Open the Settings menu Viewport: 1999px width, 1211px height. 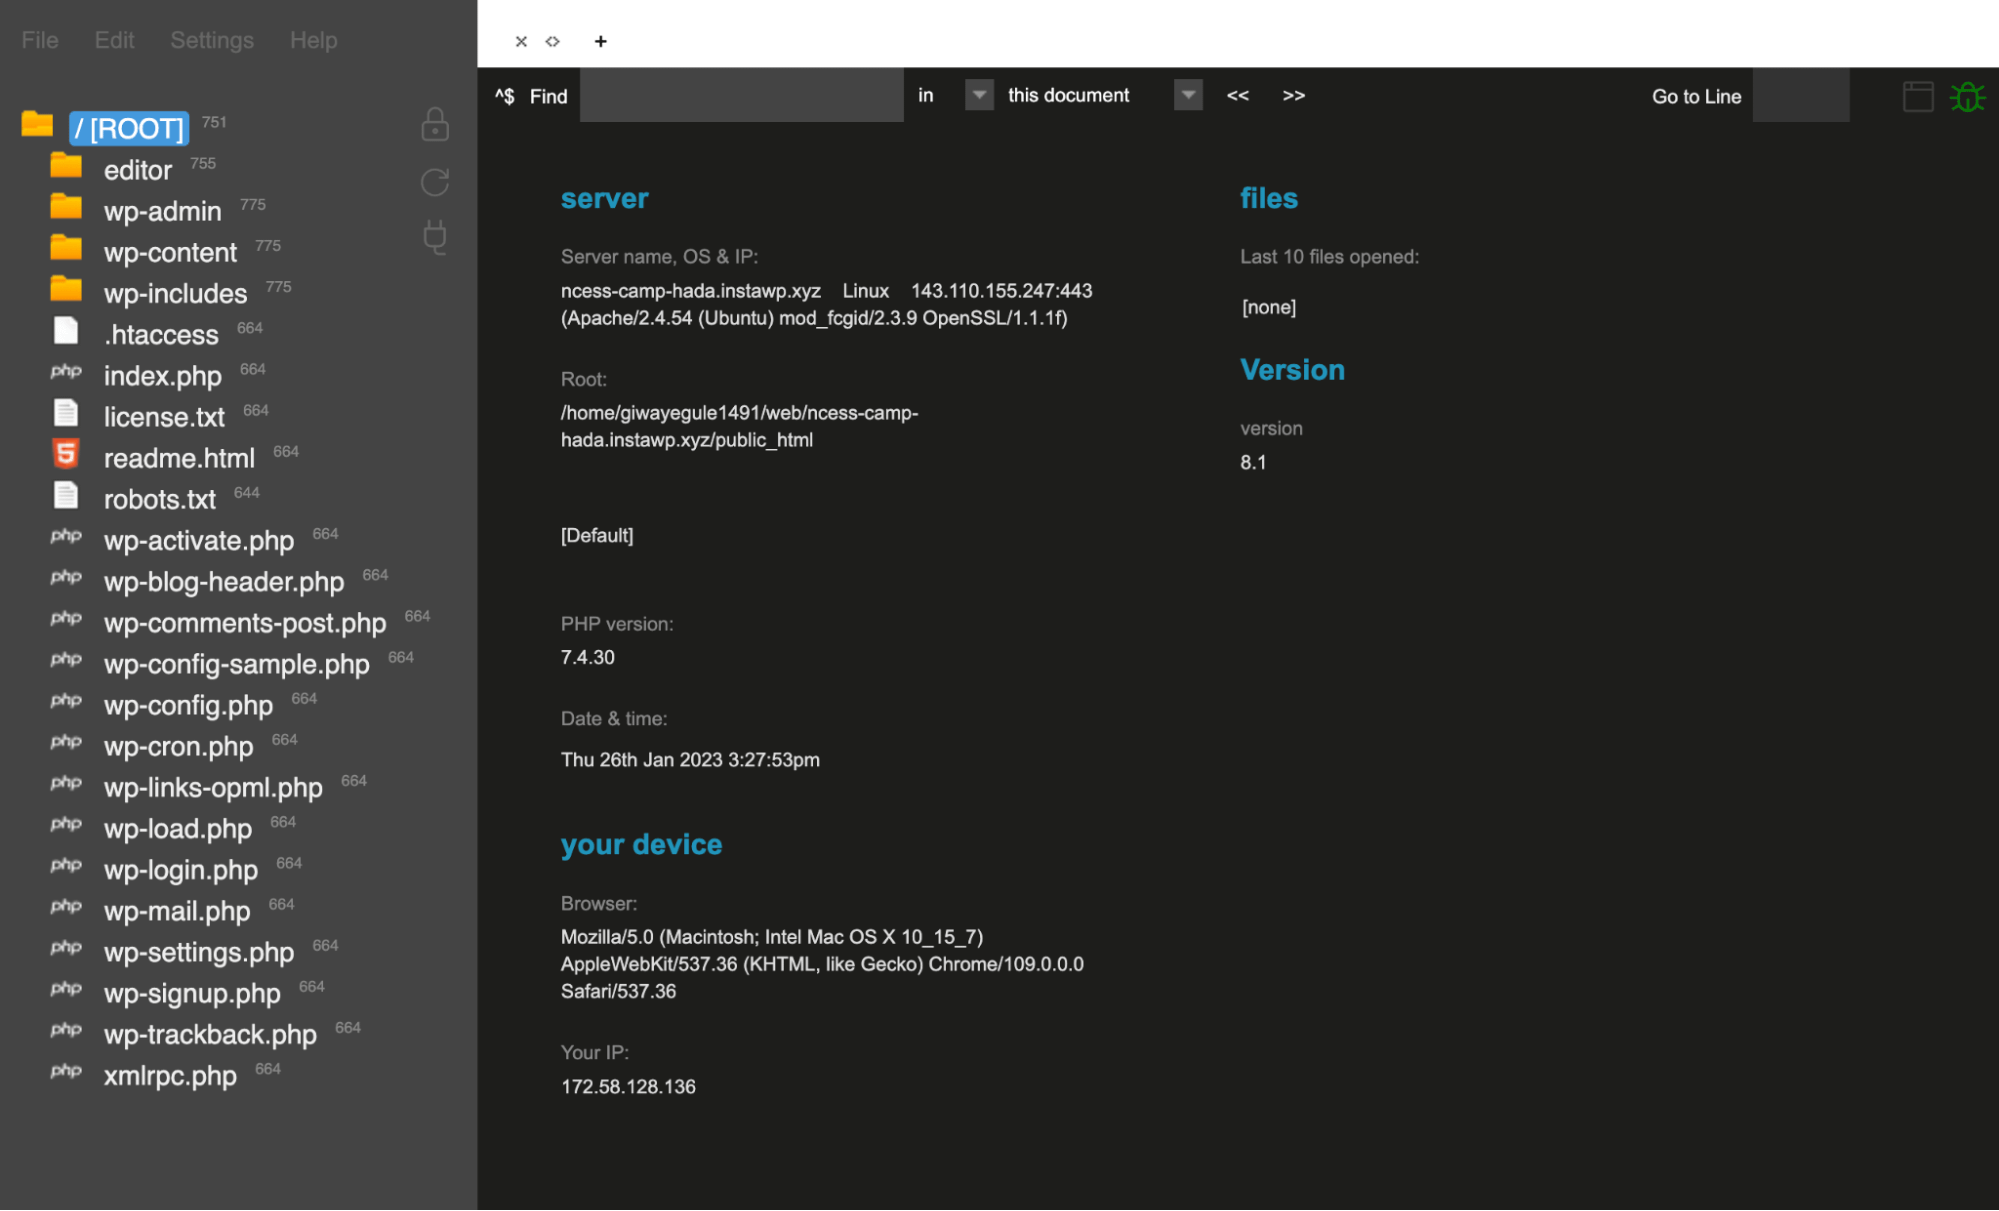click(x=211, y=40)
